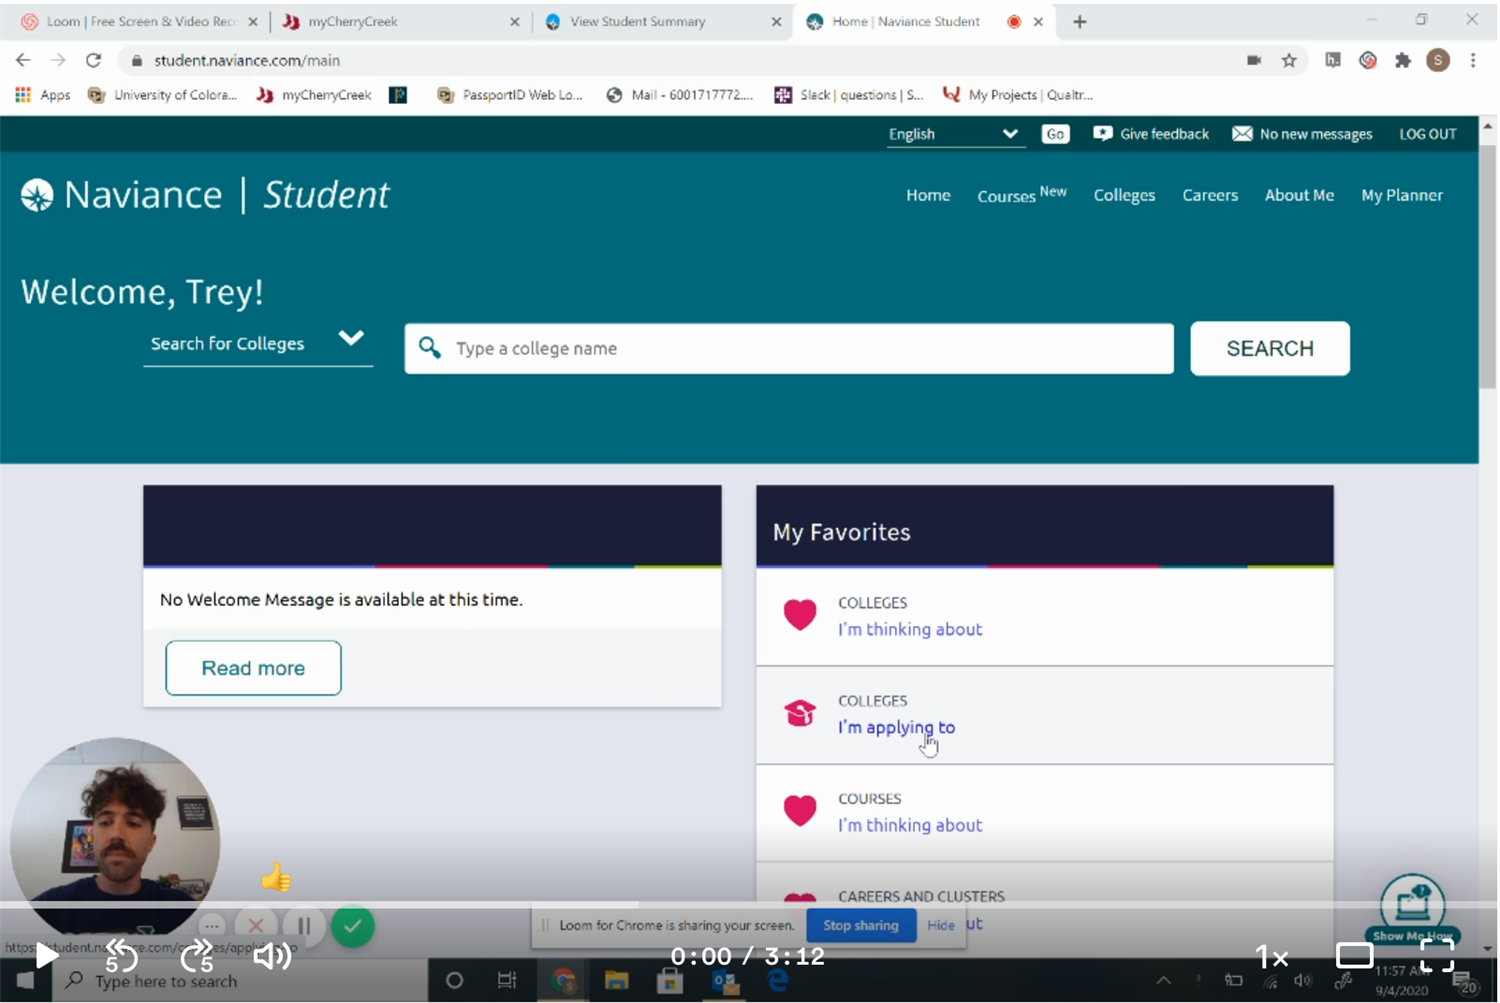Click the camera icon in address bar
Screen dimensions: 1500x1003
[1254, 60]
